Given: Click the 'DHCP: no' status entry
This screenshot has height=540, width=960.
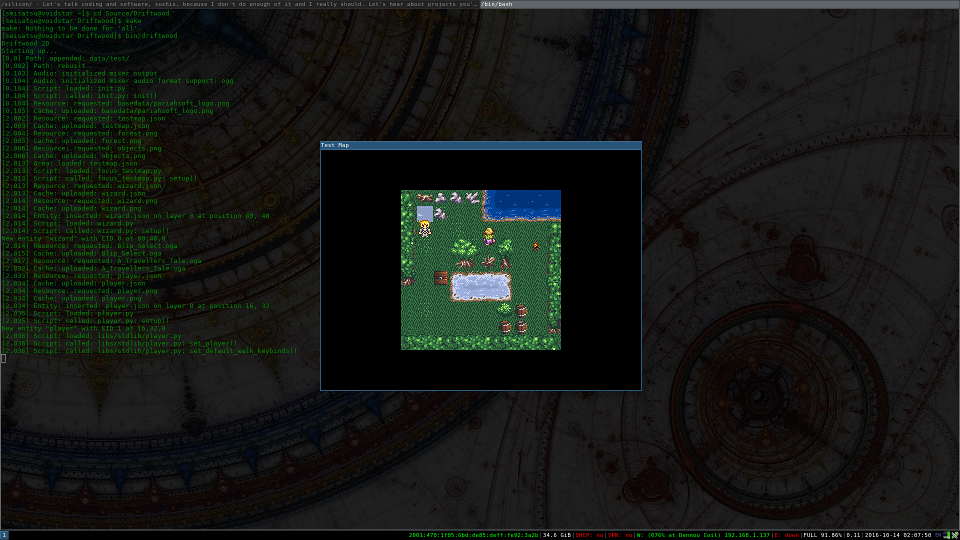Looking at the screenshot, I should pos(588,535).
